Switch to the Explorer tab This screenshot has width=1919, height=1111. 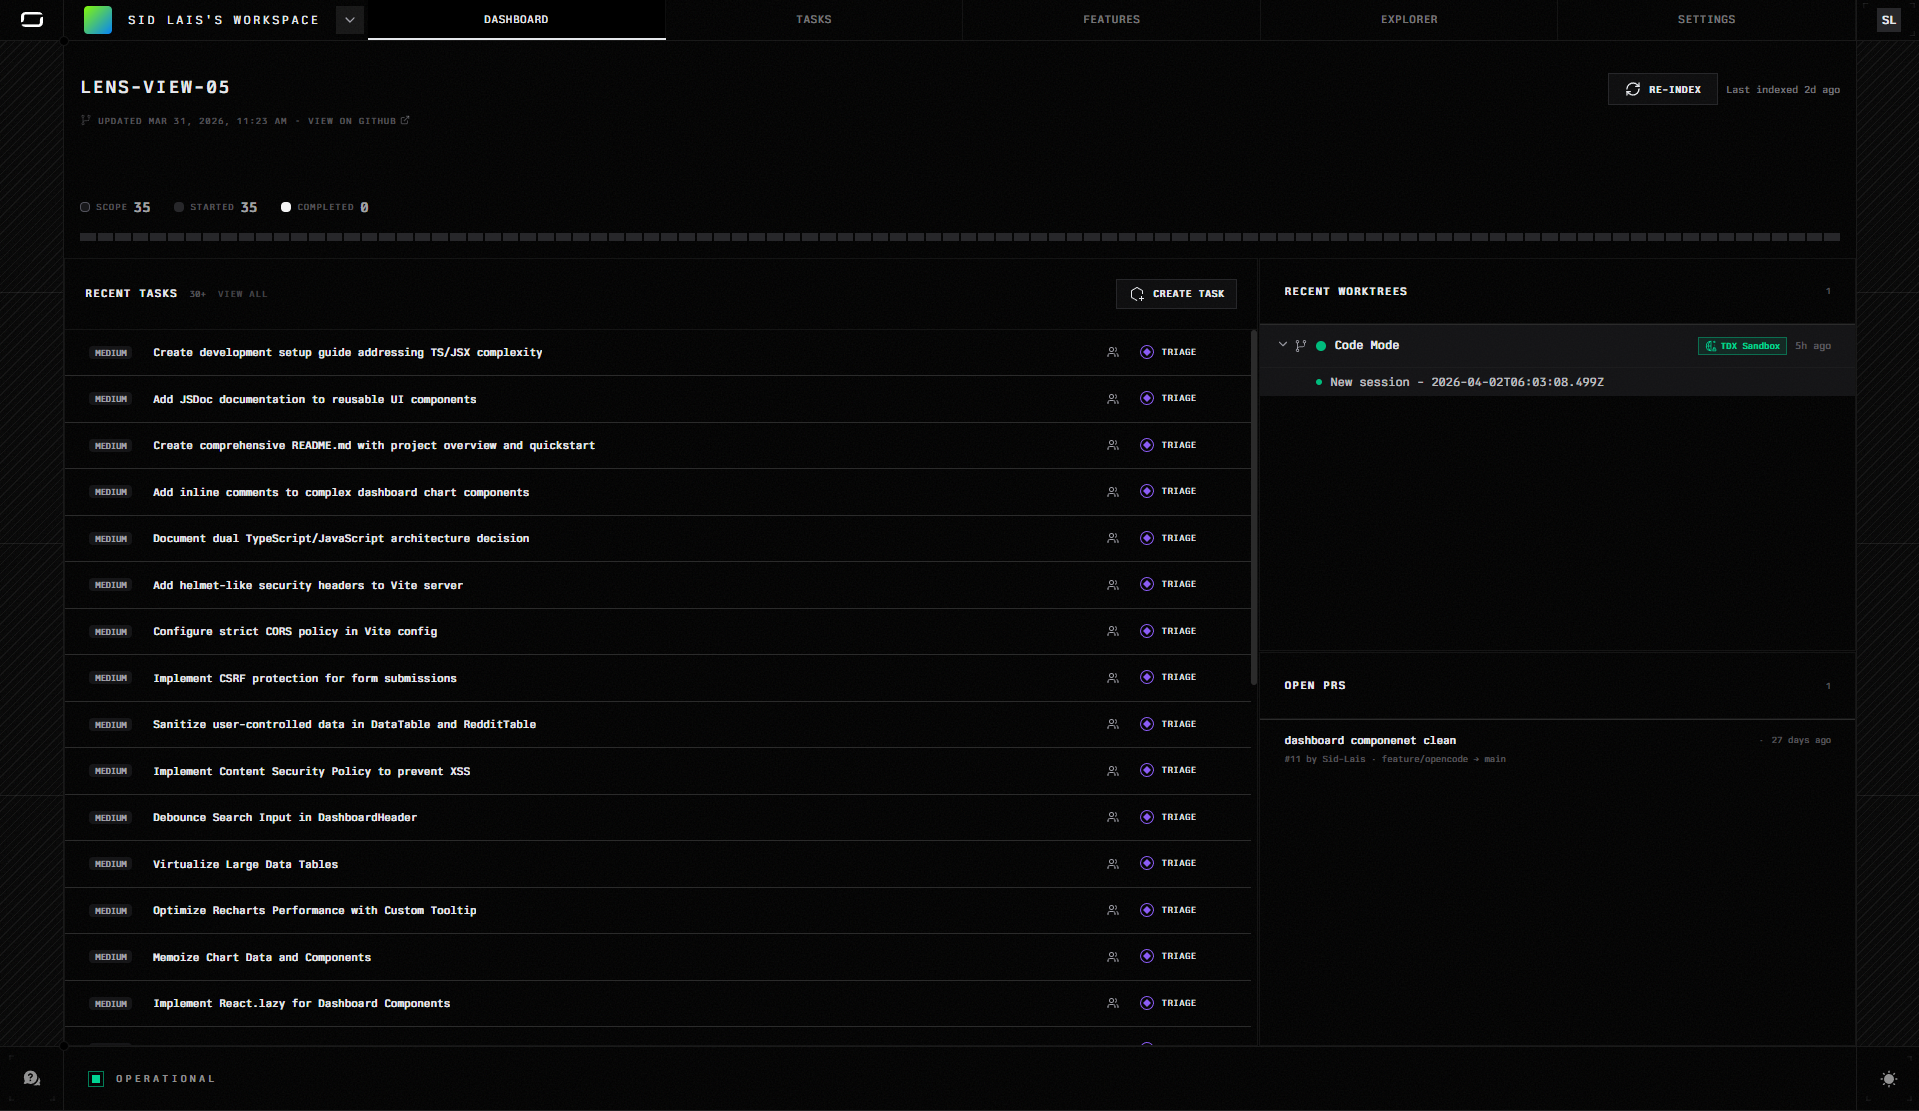1408,20
